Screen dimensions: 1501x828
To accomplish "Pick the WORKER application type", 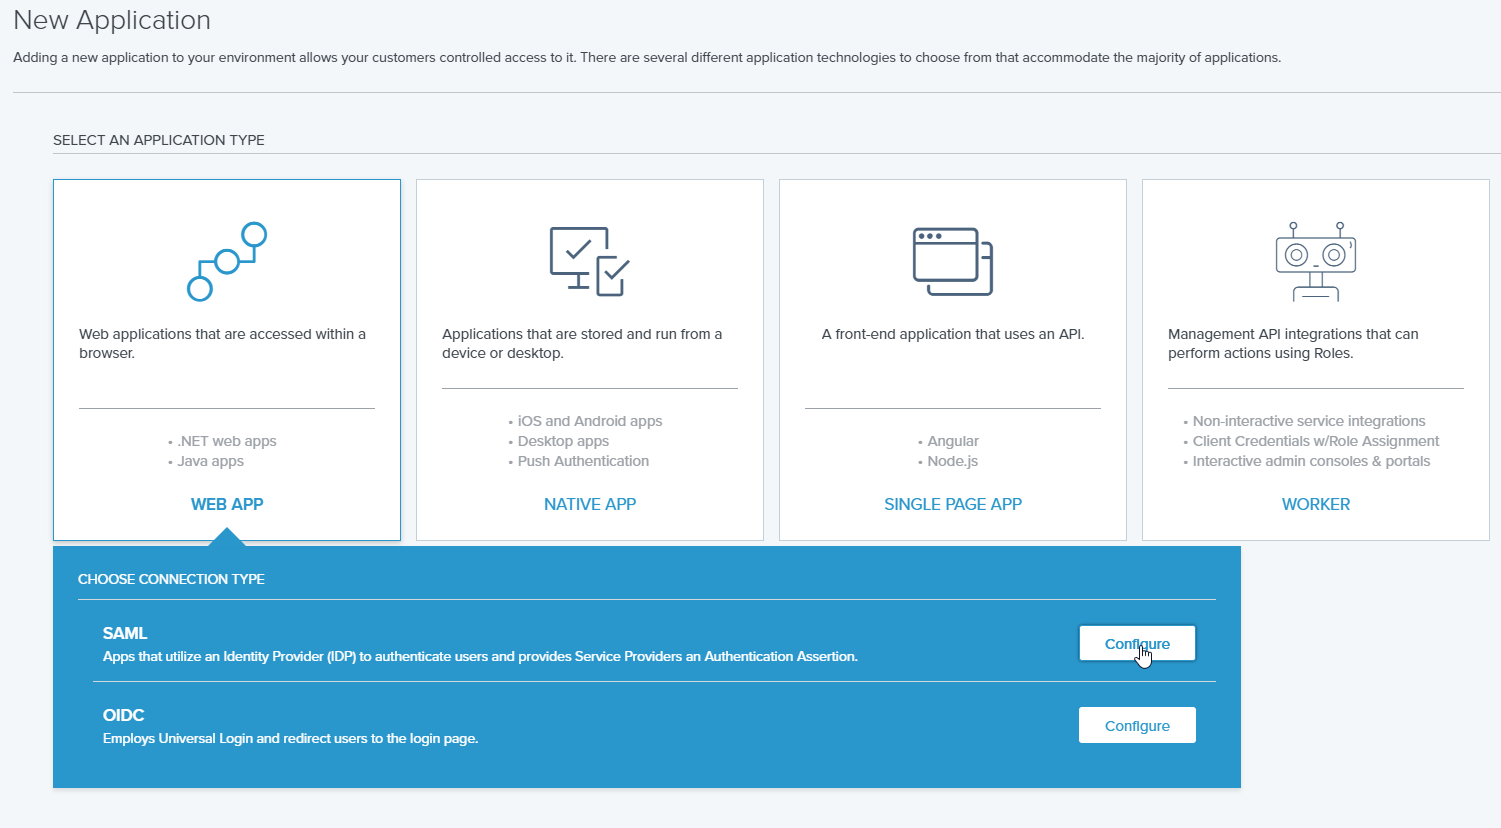I will pos(1315,503).
